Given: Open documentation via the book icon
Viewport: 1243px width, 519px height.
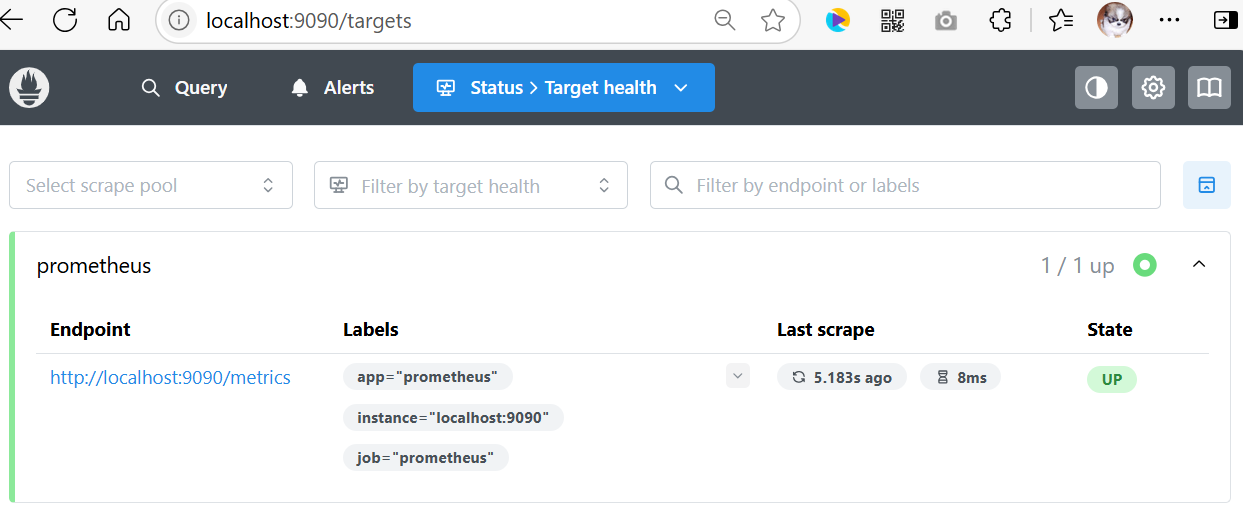Looking at the screenshot, I should tap(1209, 88).
